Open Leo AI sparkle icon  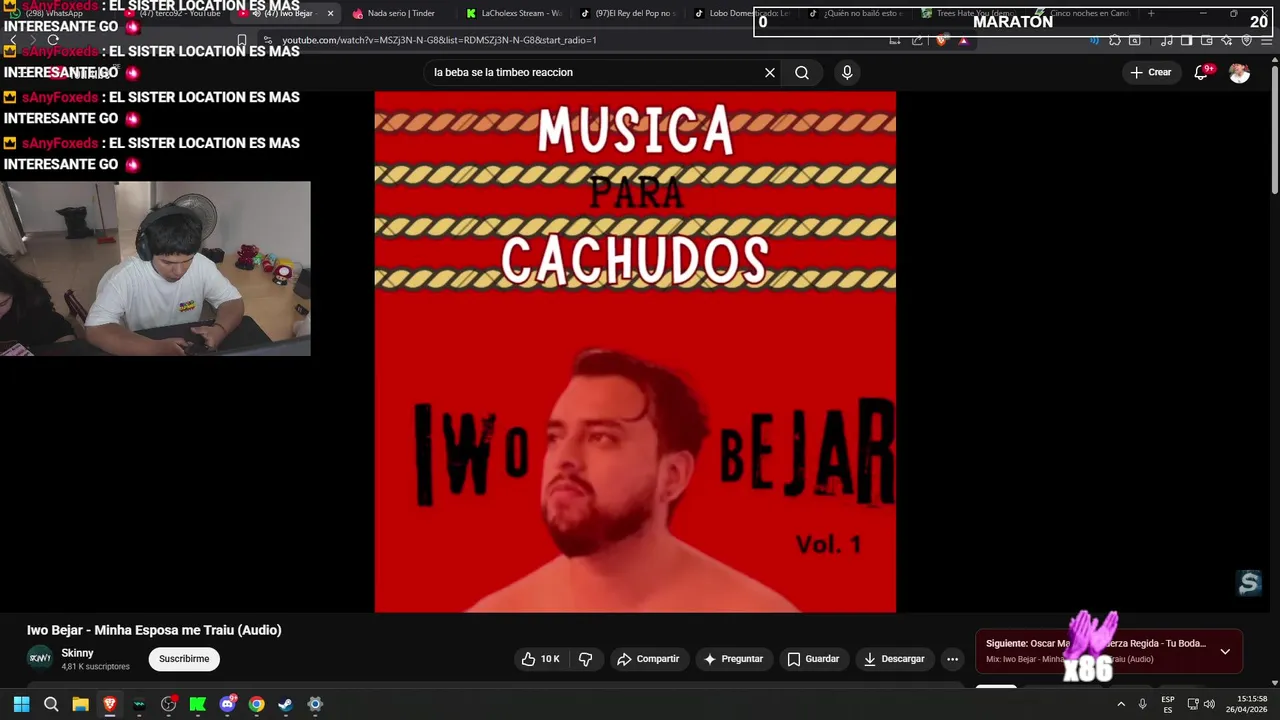pyautogui.click(x=1227, y=40)
